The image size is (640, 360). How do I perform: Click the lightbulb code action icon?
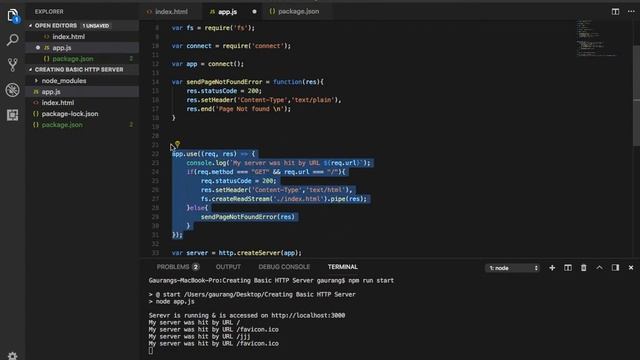pos(178,144)
